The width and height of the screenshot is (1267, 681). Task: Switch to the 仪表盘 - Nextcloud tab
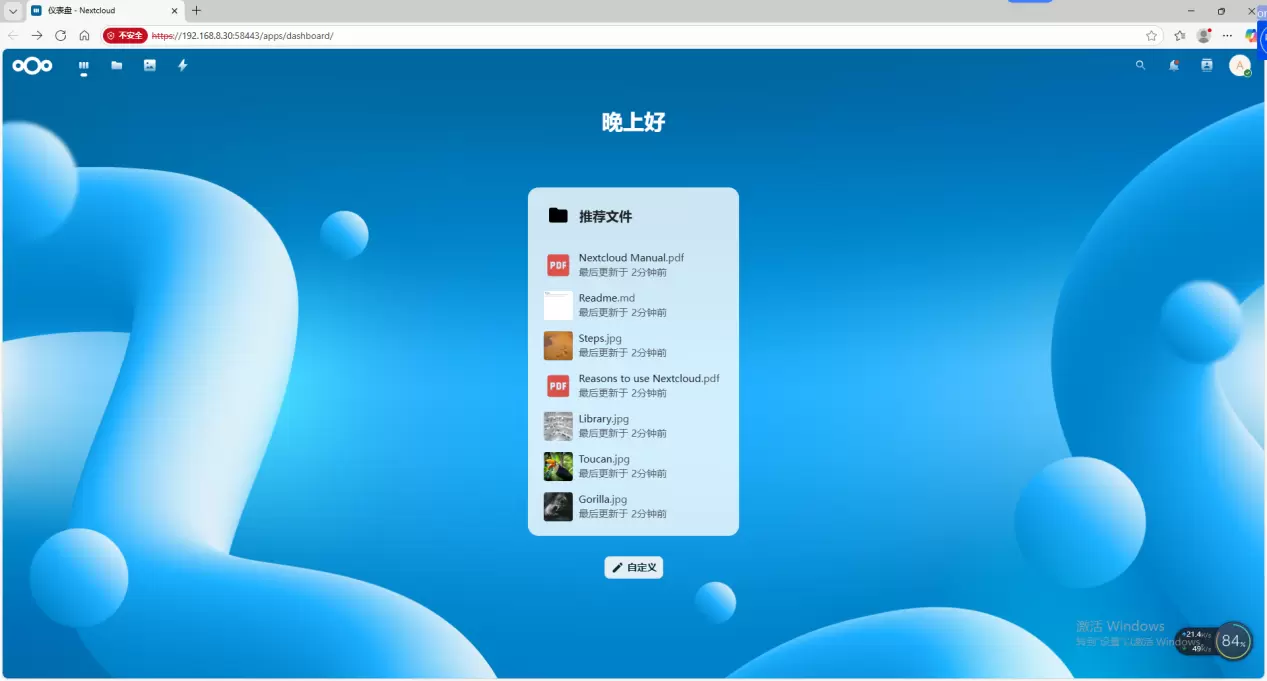pyautogui.click(x=100, y=11)
